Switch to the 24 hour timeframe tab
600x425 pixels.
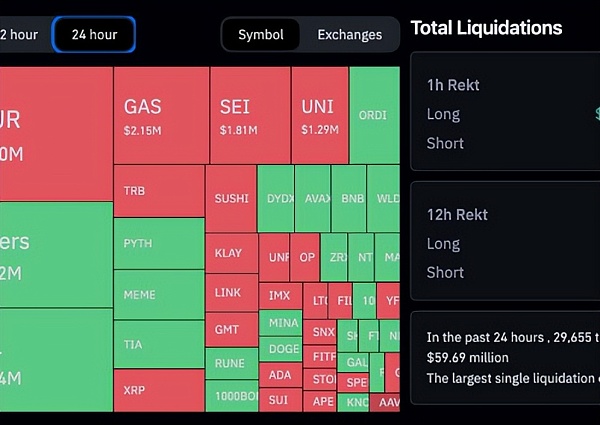point(94,35)
